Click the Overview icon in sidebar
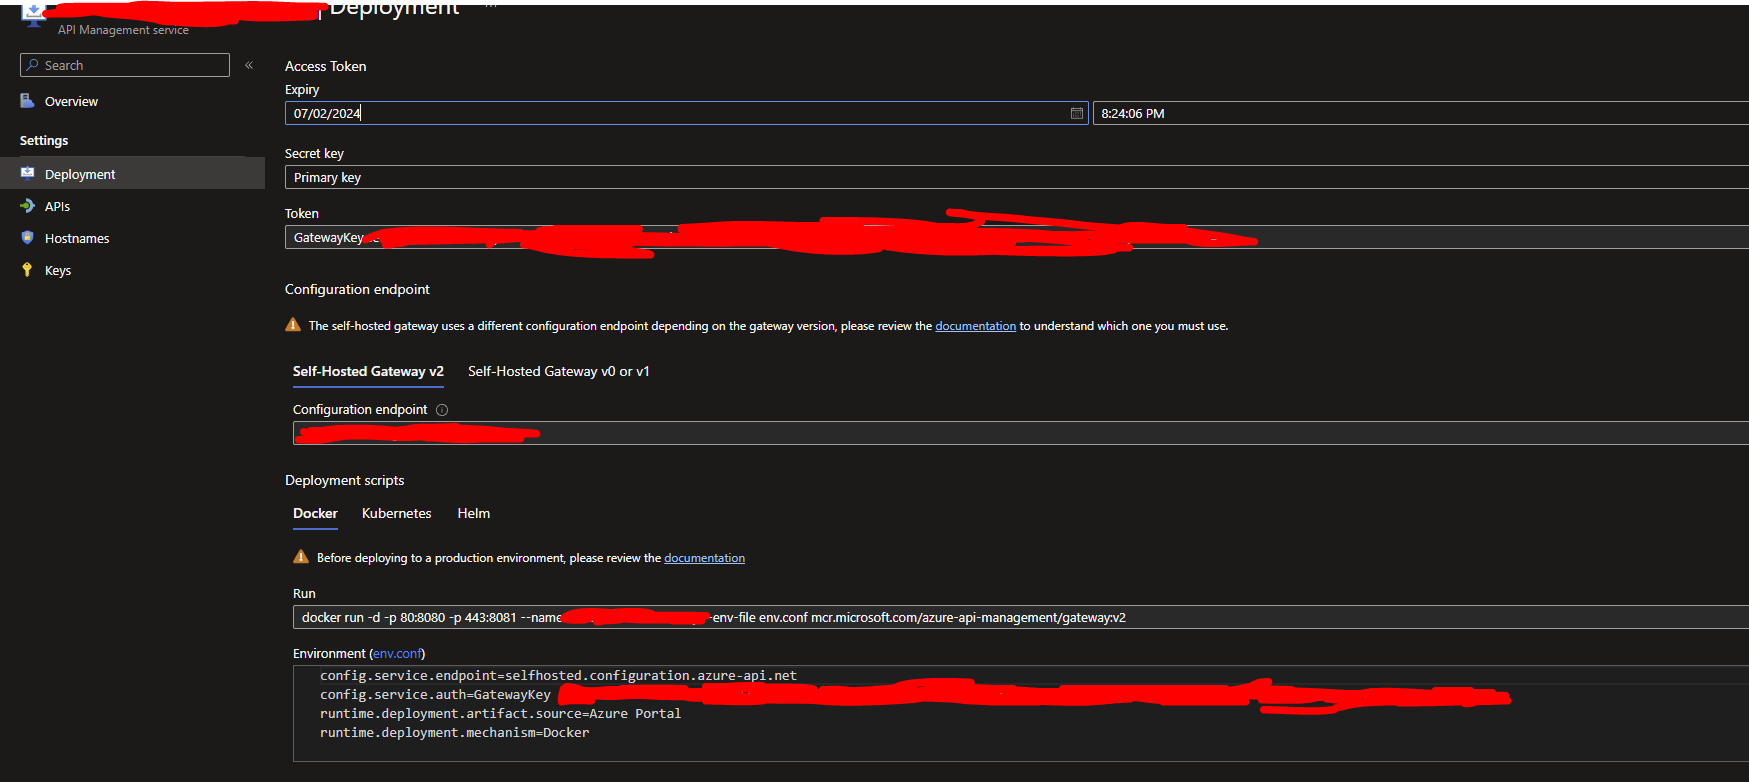This screenshot has height=782, width=1749. click(x=27, y=101)
